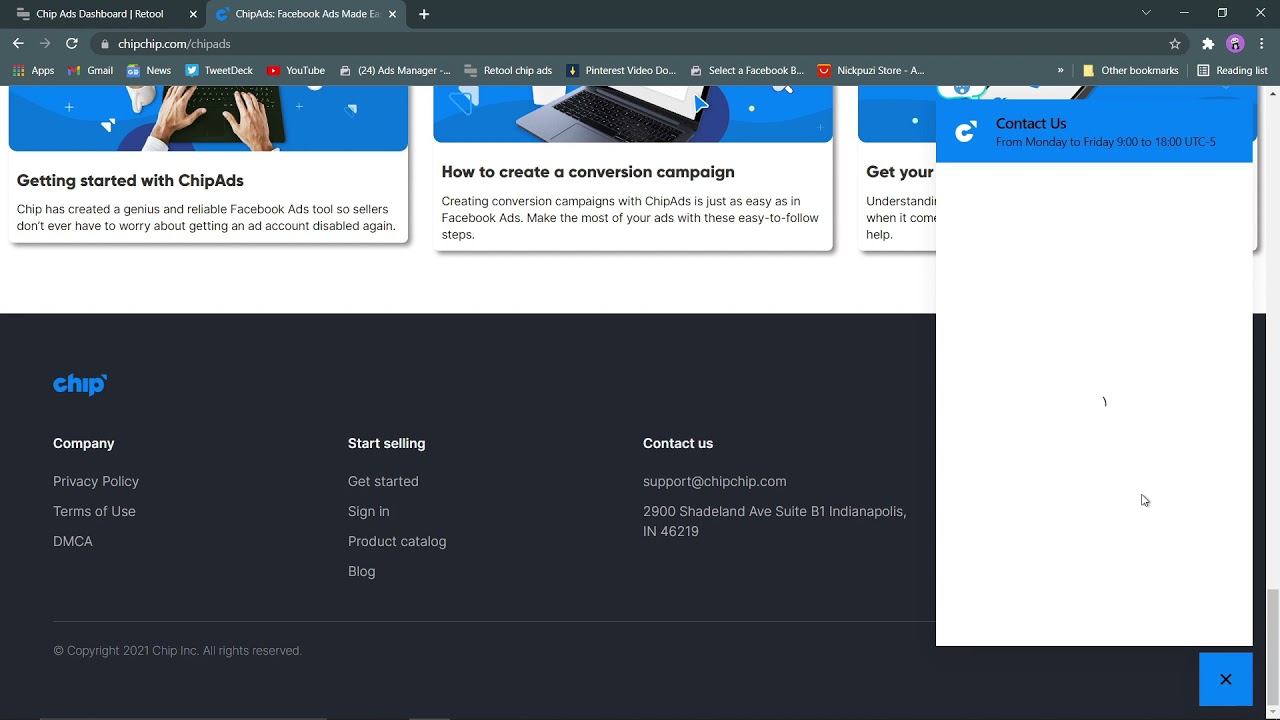View site info lock icon
The height and width of the screenshot is (720, 1280).
tap(105, 43)
